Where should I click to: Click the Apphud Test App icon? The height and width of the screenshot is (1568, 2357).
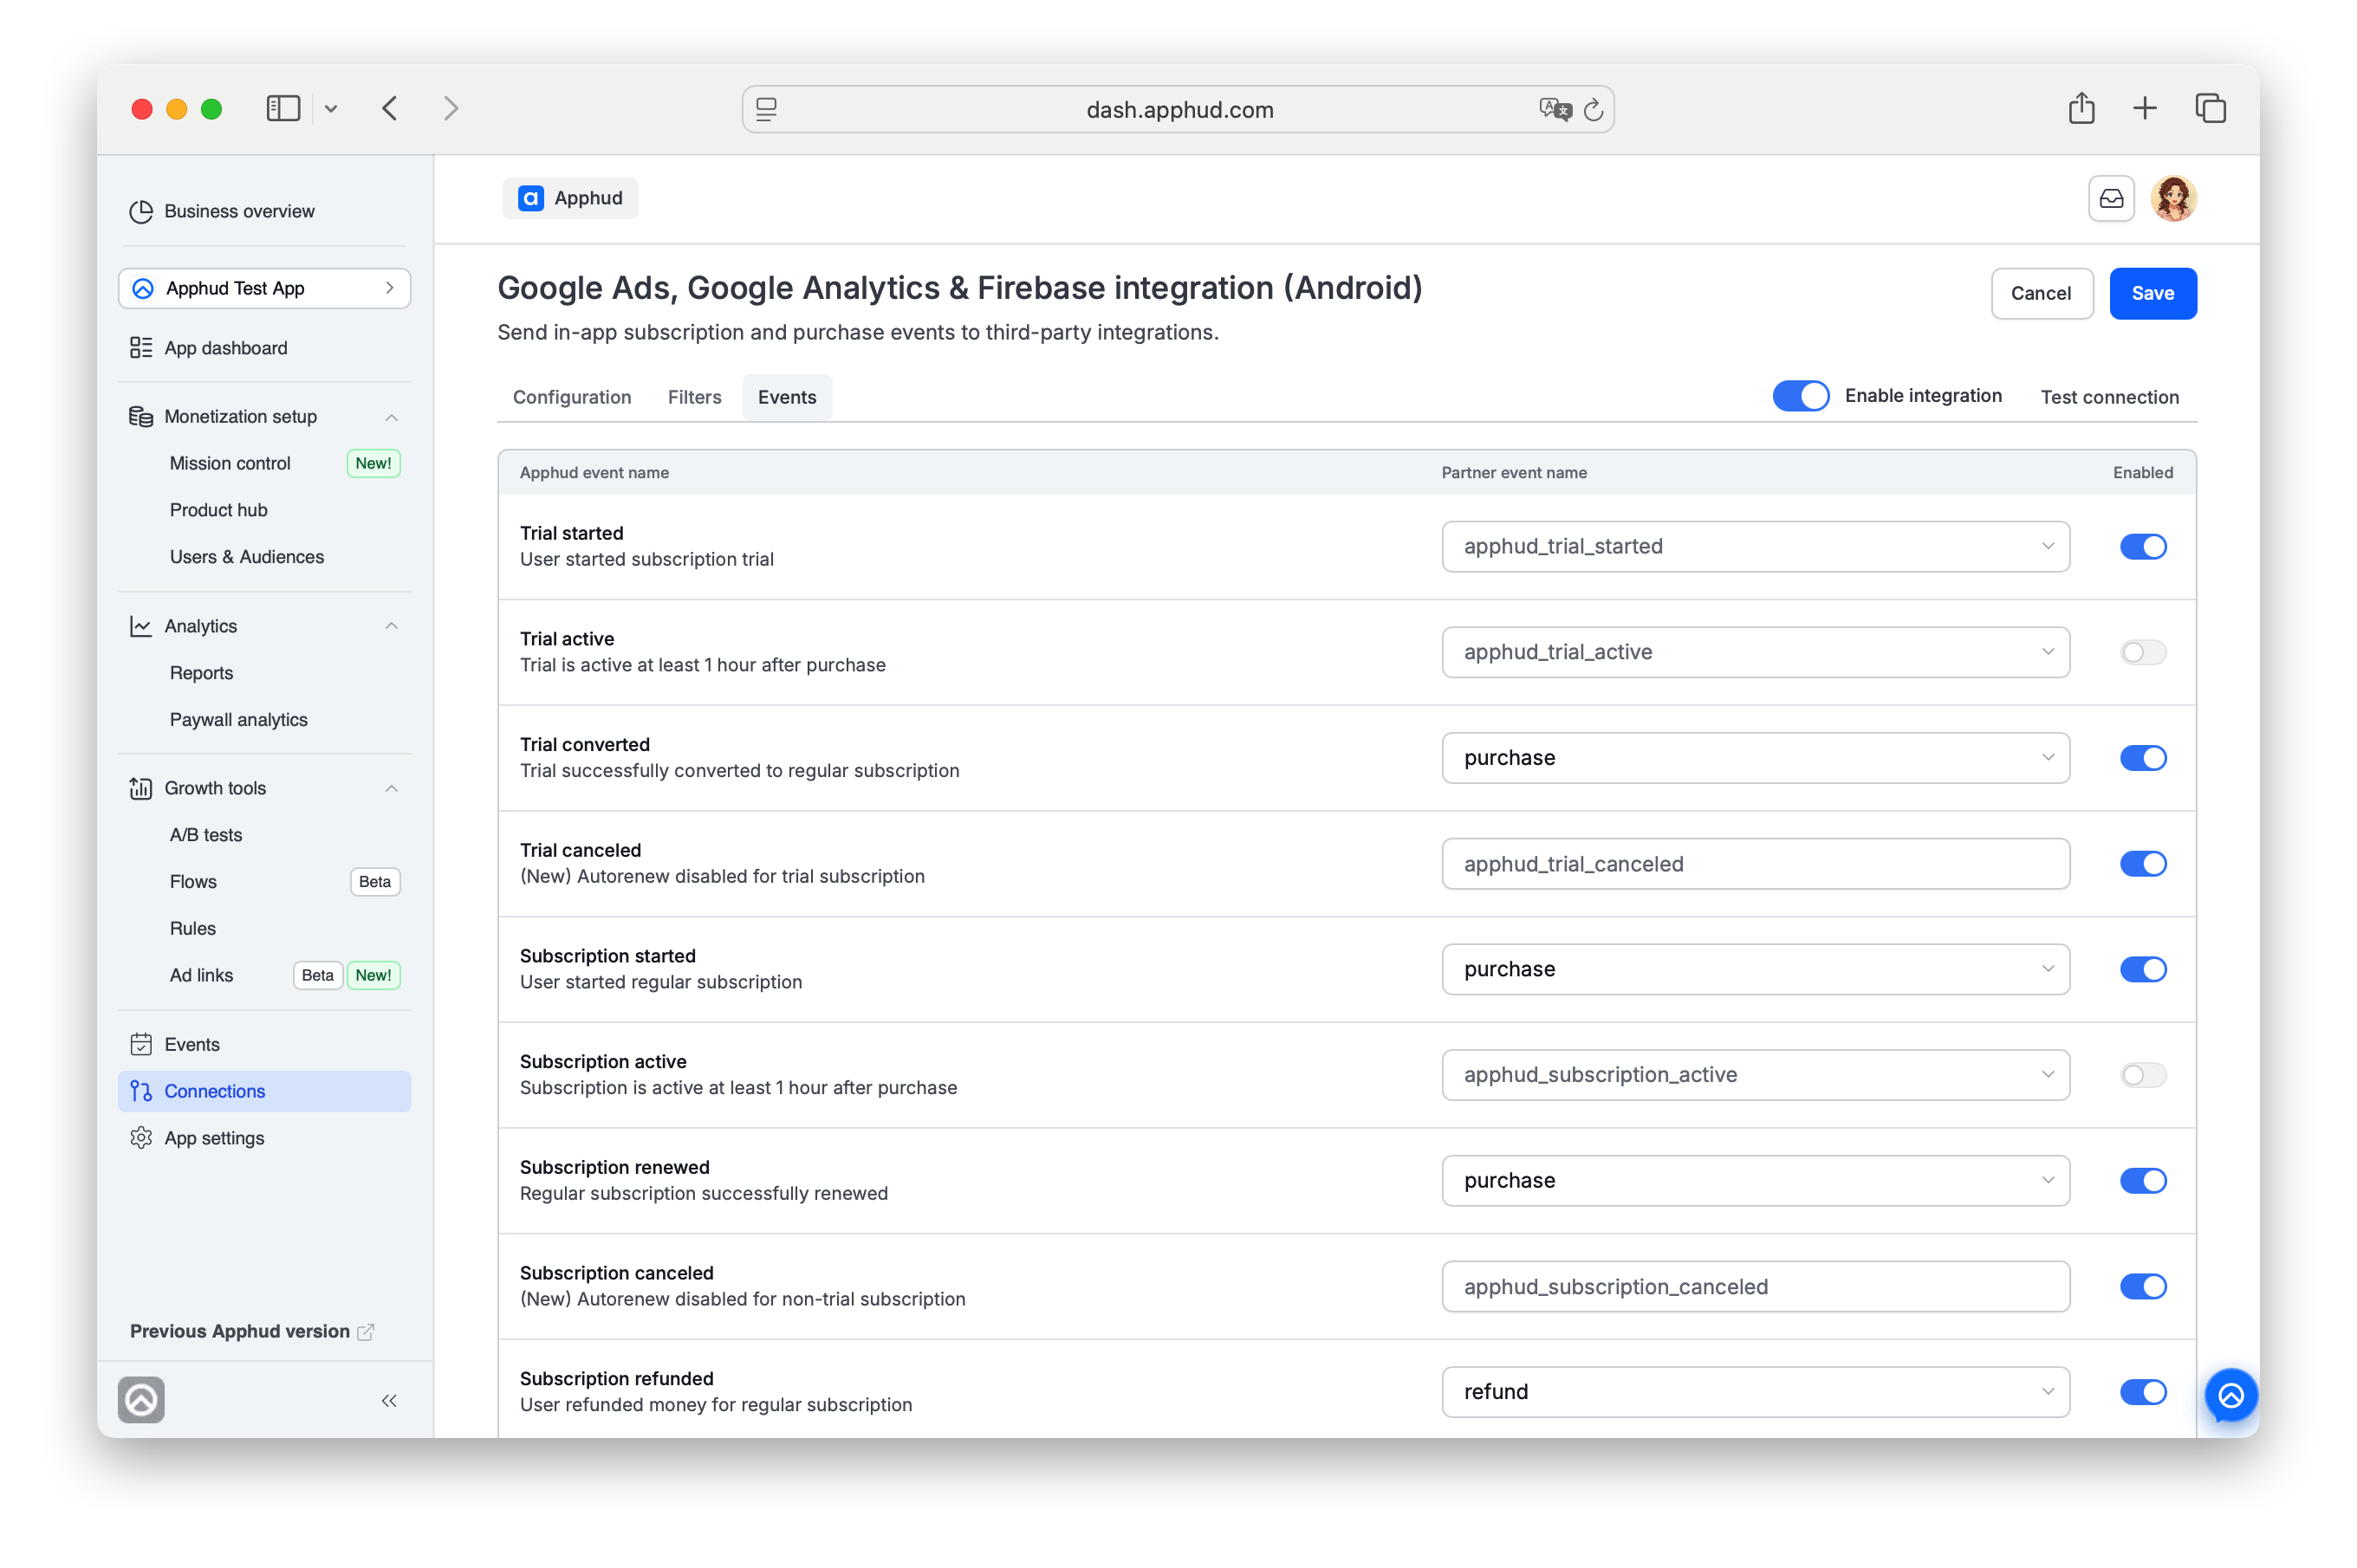pos(143,288)
